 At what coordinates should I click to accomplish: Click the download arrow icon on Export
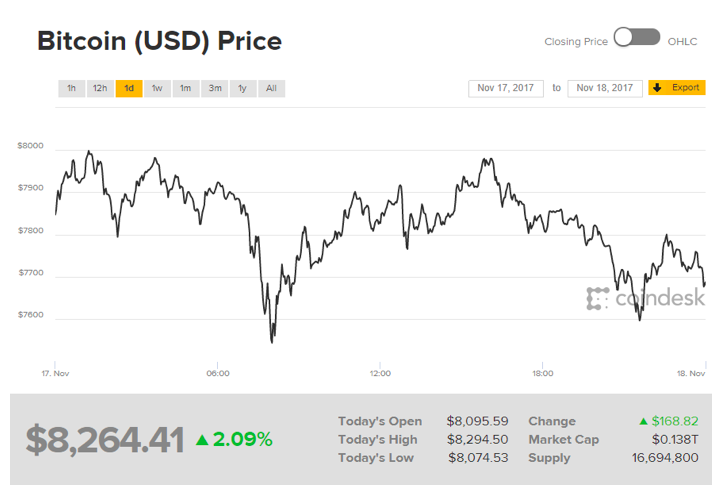coord(658,88)
